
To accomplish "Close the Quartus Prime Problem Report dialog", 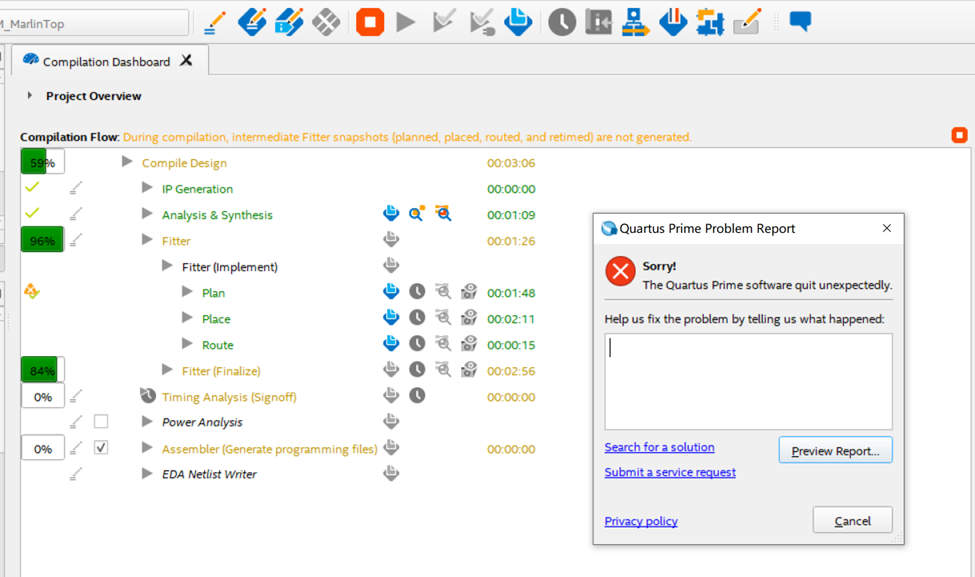I will (x=887, y=228).
